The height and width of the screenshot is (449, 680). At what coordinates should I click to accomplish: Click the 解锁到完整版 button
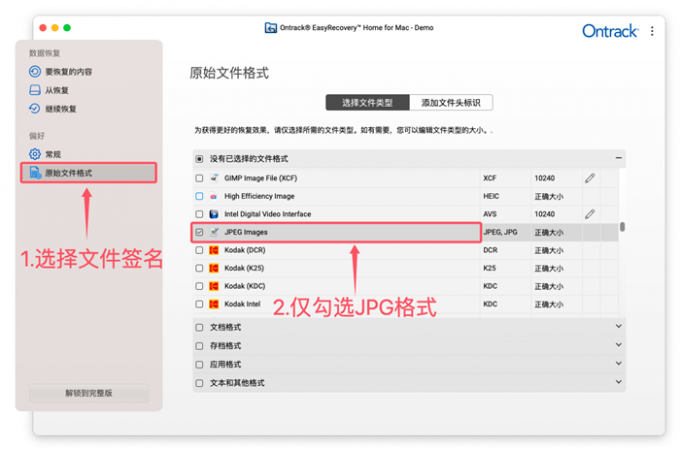click(x=88, y=393)
